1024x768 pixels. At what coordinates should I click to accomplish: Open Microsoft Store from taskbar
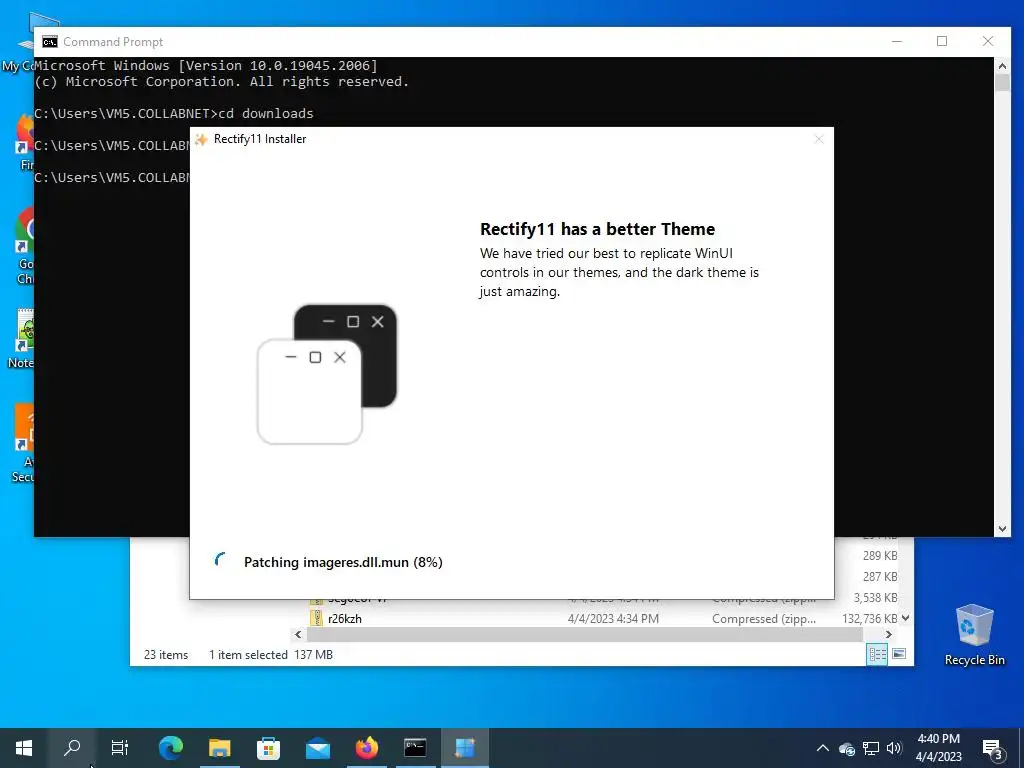268,748
